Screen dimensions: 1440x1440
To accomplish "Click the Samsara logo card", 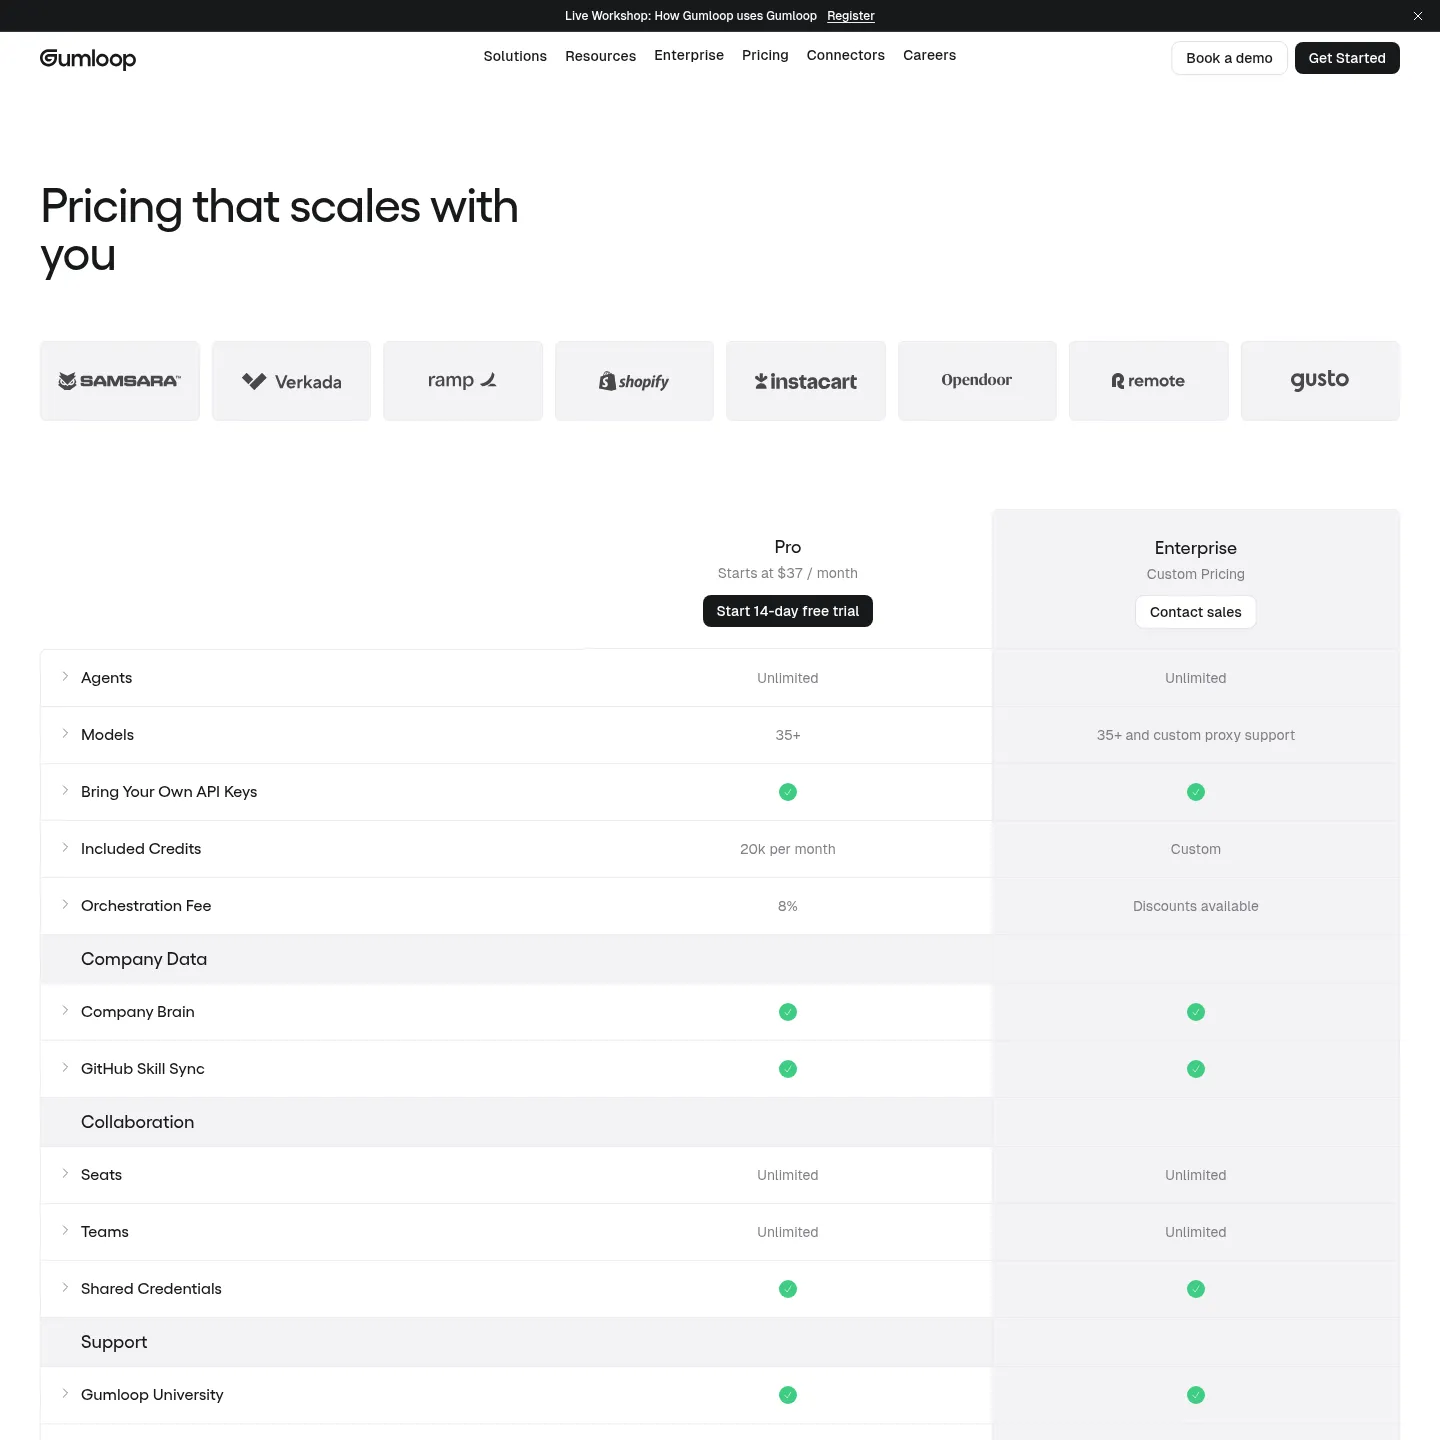I will coord(120,381).
